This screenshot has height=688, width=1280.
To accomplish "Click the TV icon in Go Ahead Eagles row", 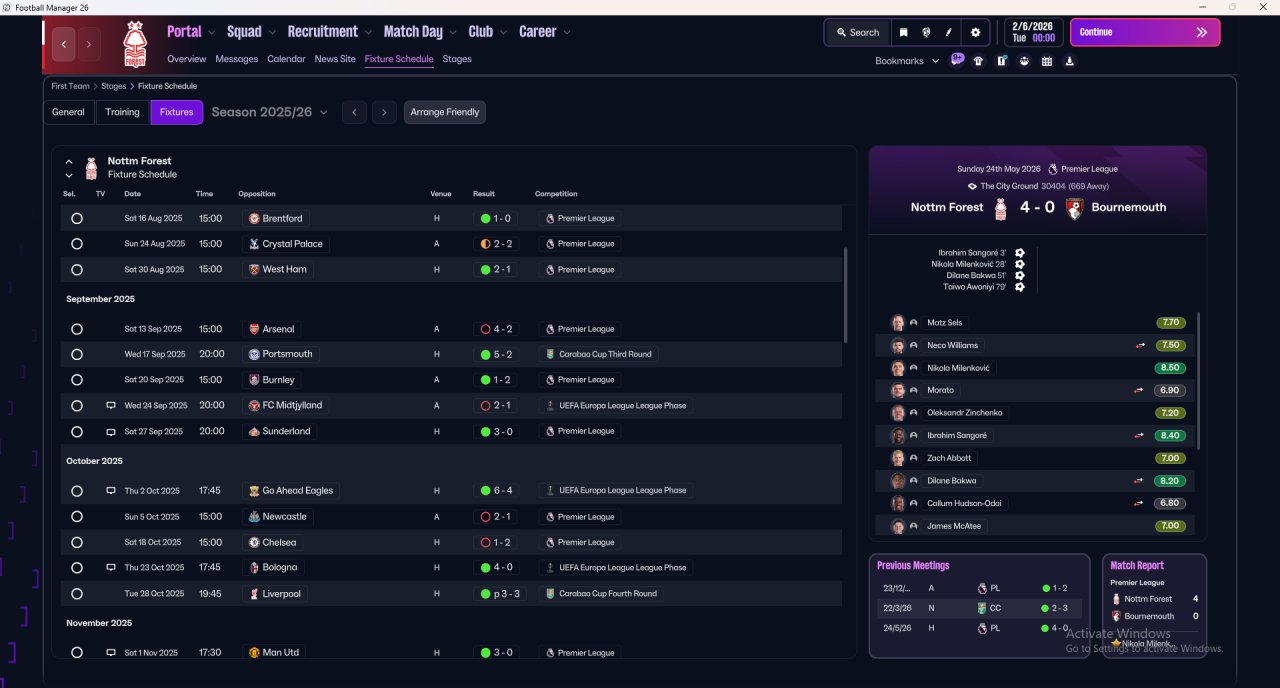I will click(x=111, y=491).
